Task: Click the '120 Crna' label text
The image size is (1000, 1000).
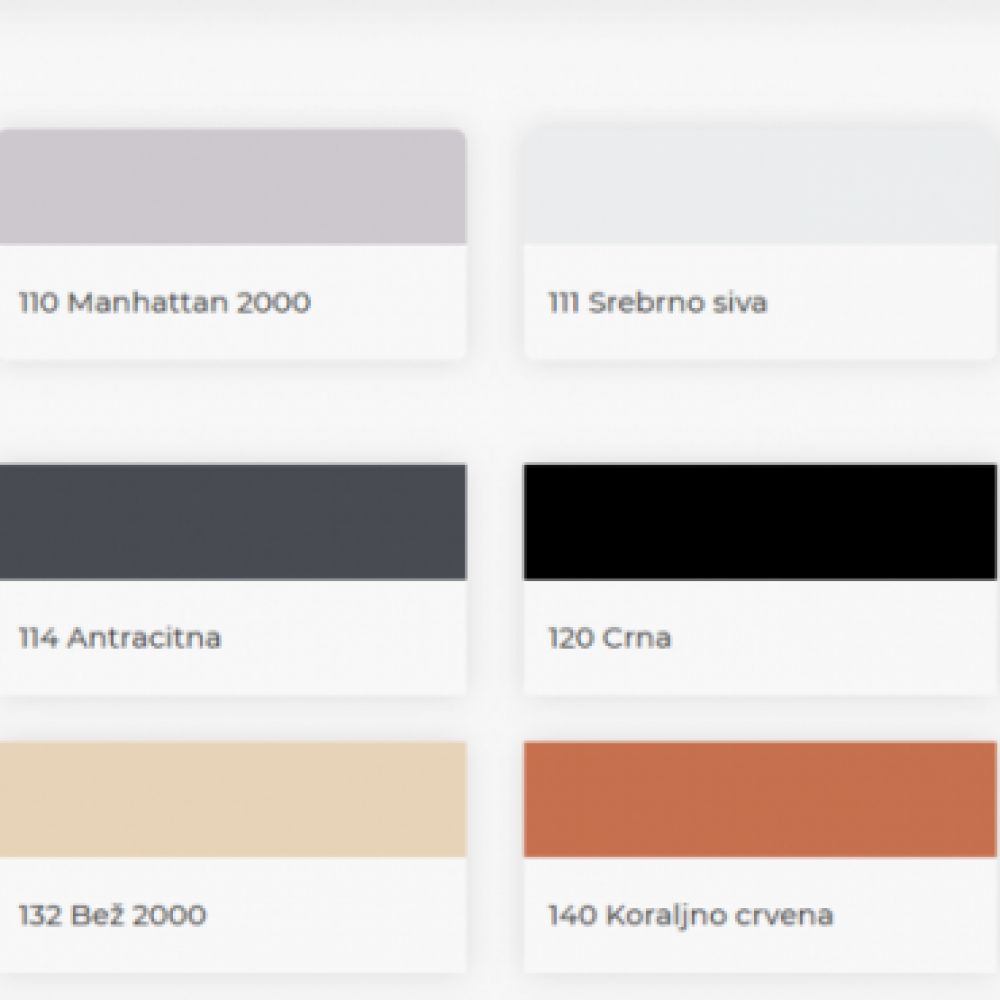Action: coord(609,637)
